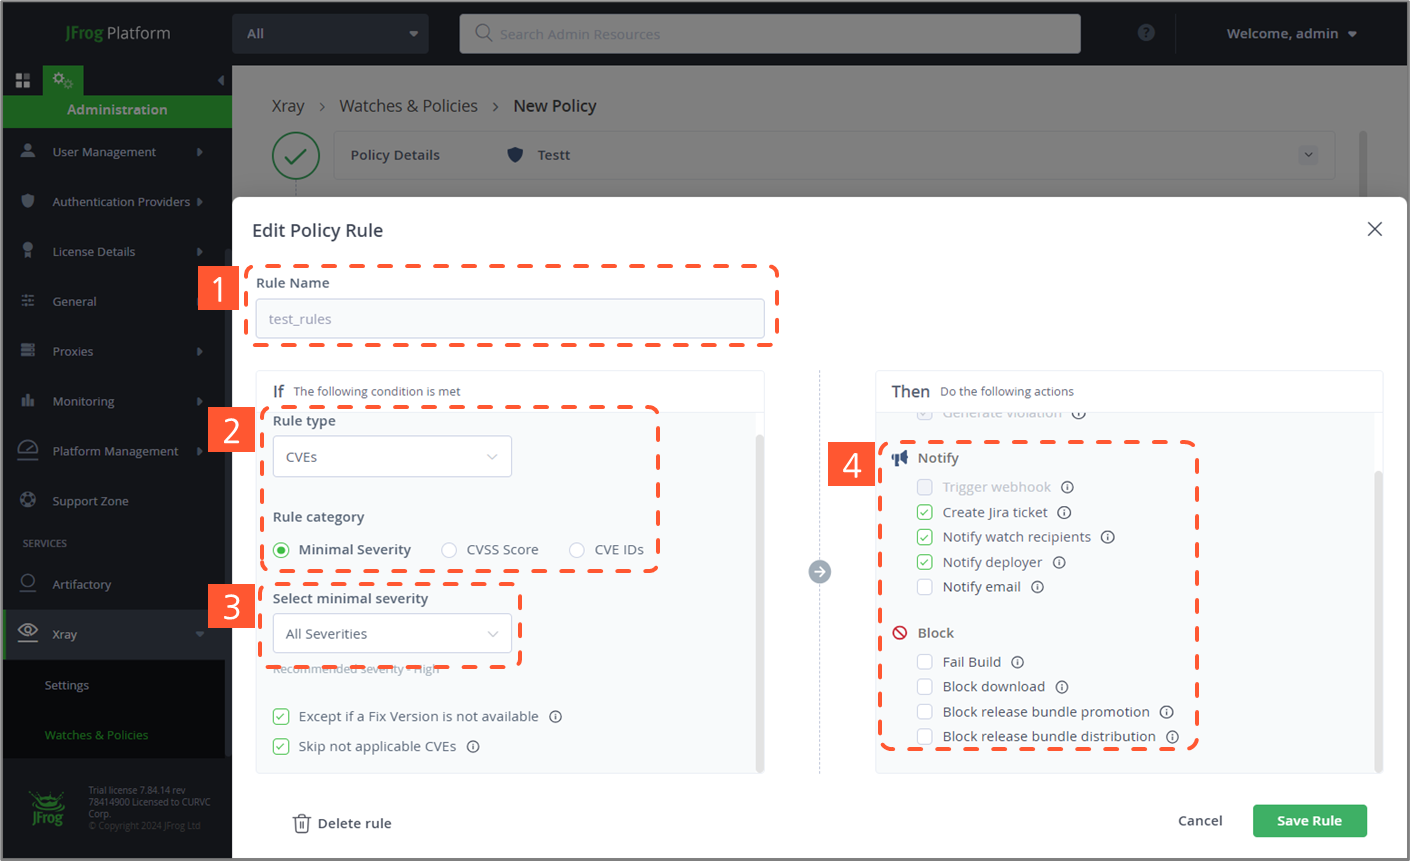Toggle Except if a Fix Version is not available
Image resolution: width=1410 pixels, height=861 pixels.
pos(281,716)
